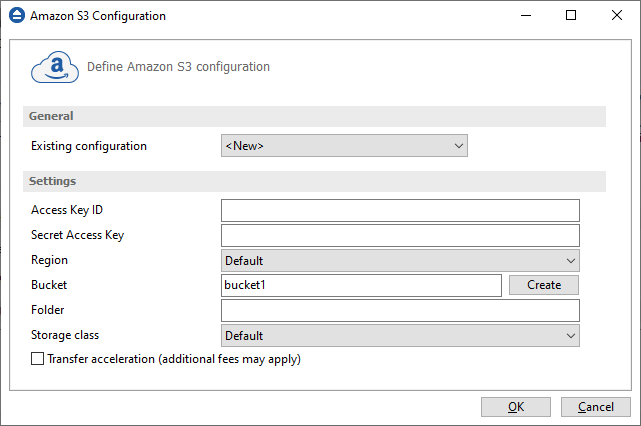641x426 pixels.
Task: Focus the Access Key ID field
Action: (400, 211)
